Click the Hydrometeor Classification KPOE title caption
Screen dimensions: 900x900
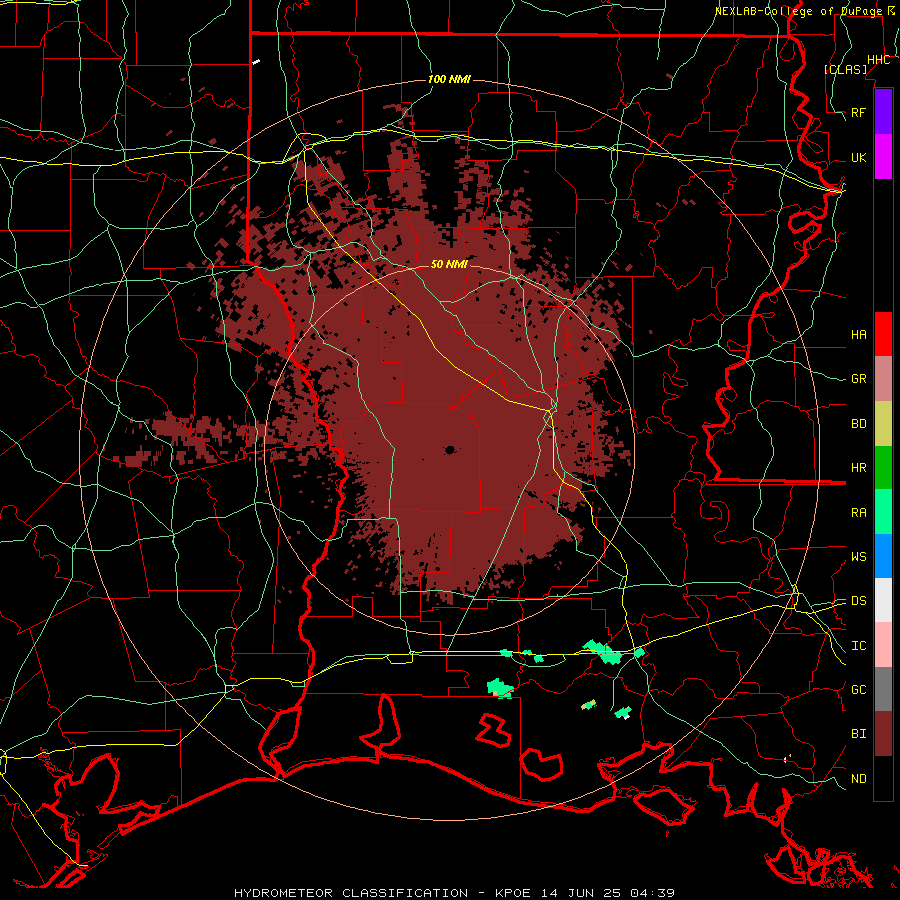coord(454,893)
